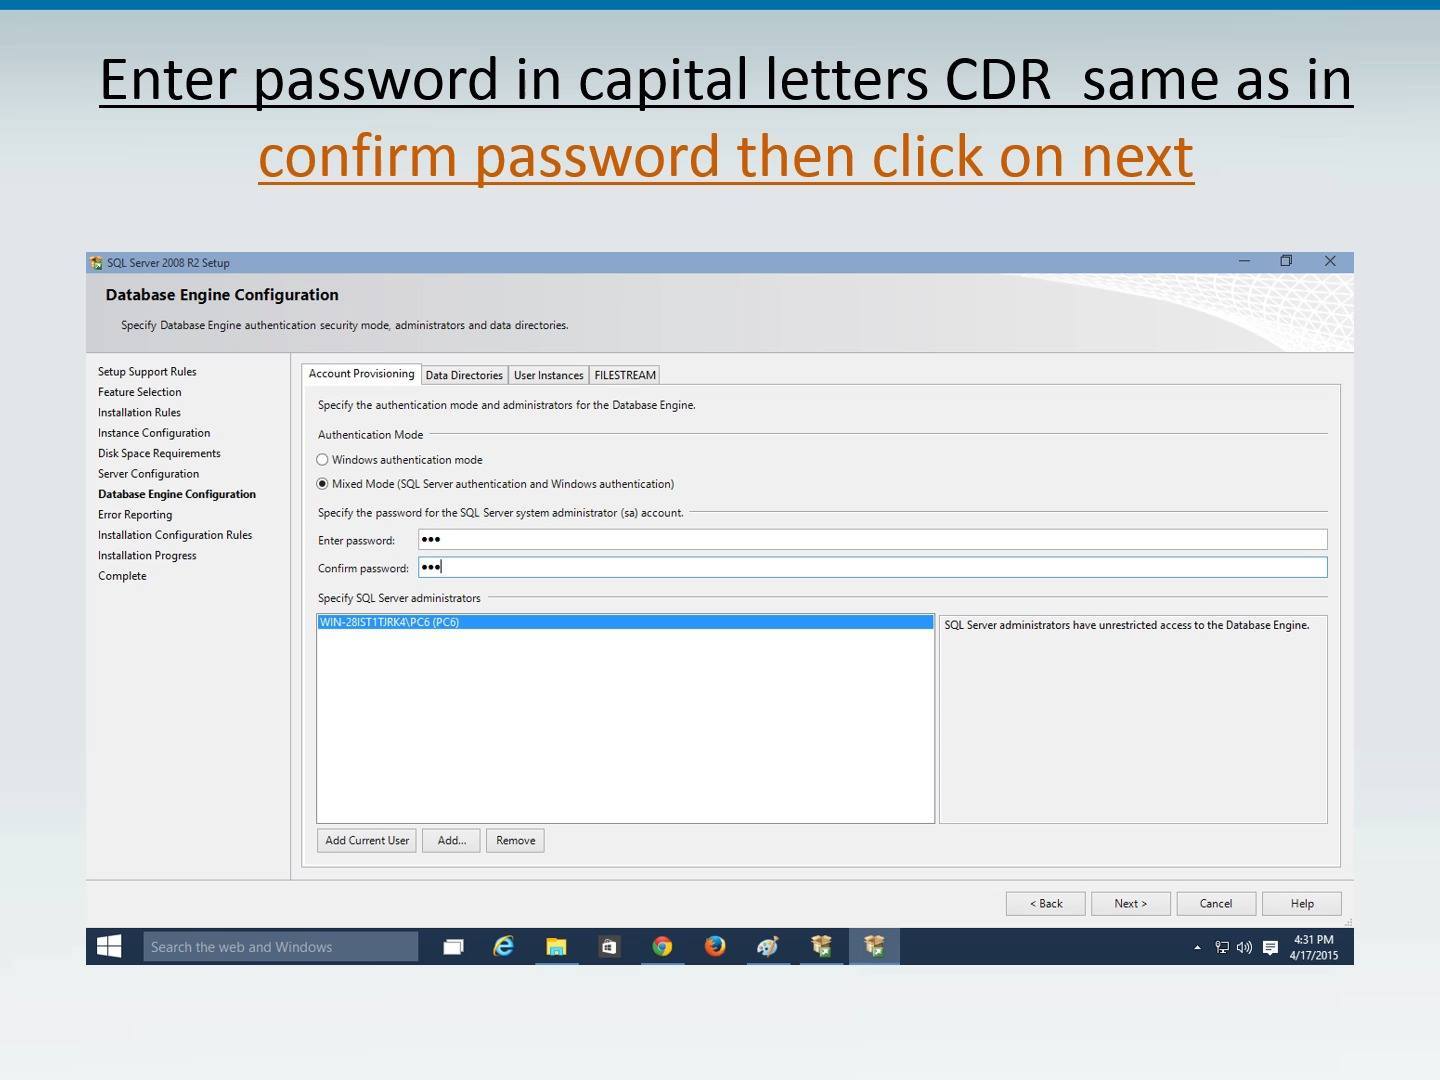Image resolution: width=1440 pixels, height=1080 pixels.
Task: Launch Google Chrome from the taskbar
Action: point(662,946)
